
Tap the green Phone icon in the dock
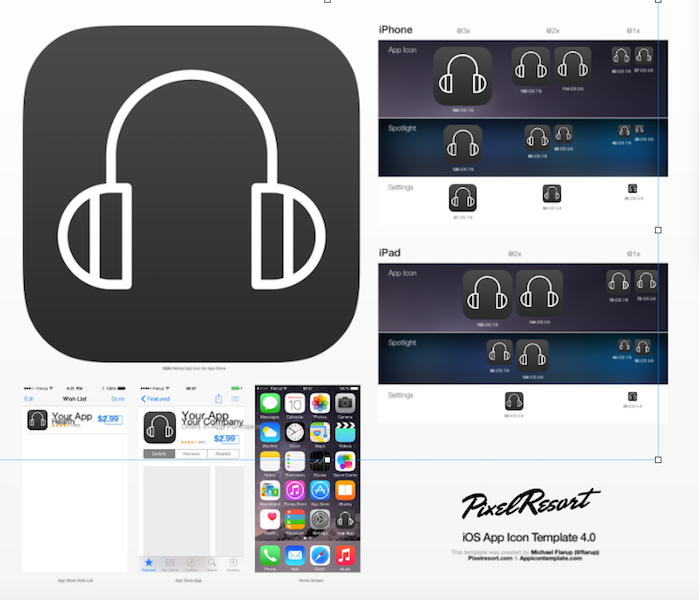[x=269, y=554]
